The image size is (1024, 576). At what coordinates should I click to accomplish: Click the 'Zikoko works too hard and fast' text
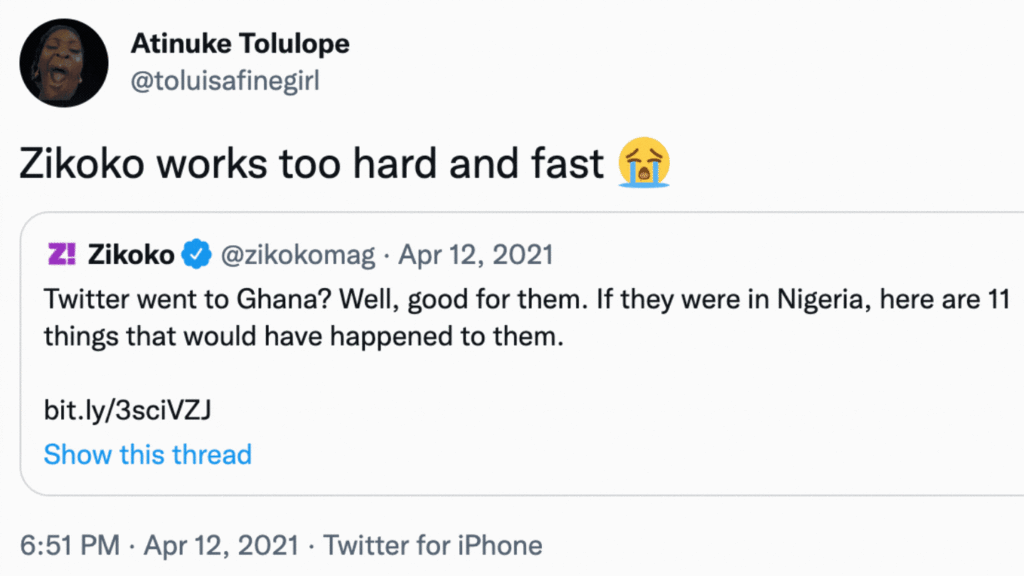(312, 164)
